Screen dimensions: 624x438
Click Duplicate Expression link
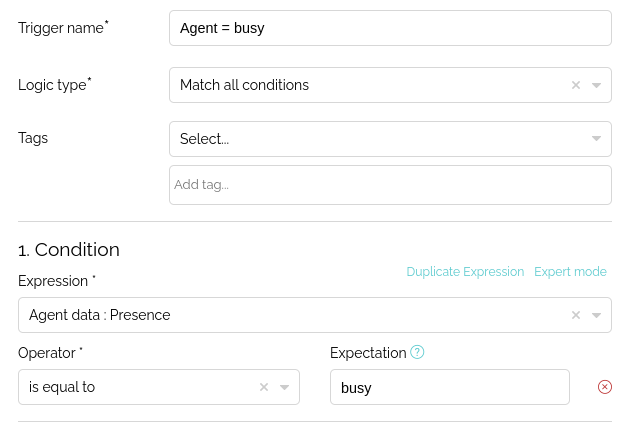[465, 272]
